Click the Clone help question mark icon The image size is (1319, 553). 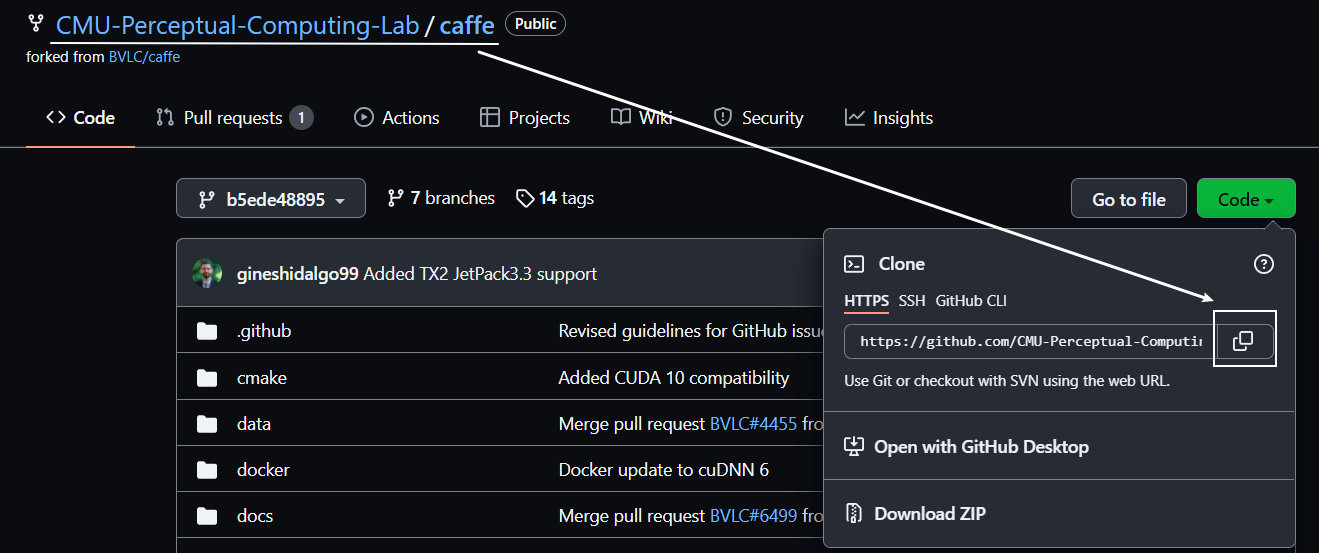(1264, 264)
